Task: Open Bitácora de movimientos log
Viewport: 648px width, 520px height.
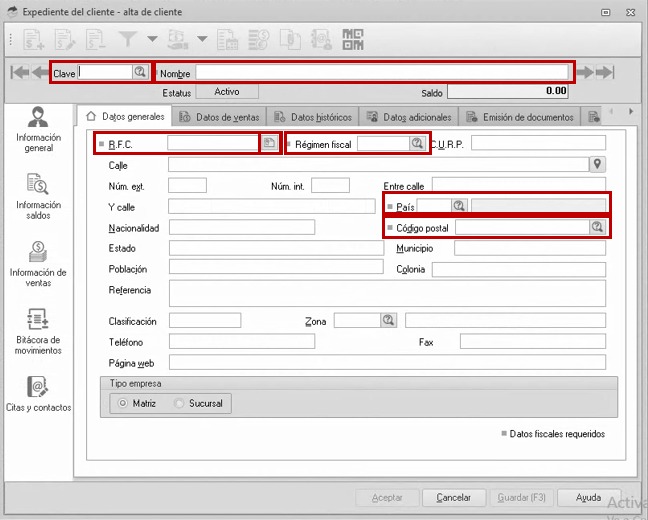Action: point(39,332)
